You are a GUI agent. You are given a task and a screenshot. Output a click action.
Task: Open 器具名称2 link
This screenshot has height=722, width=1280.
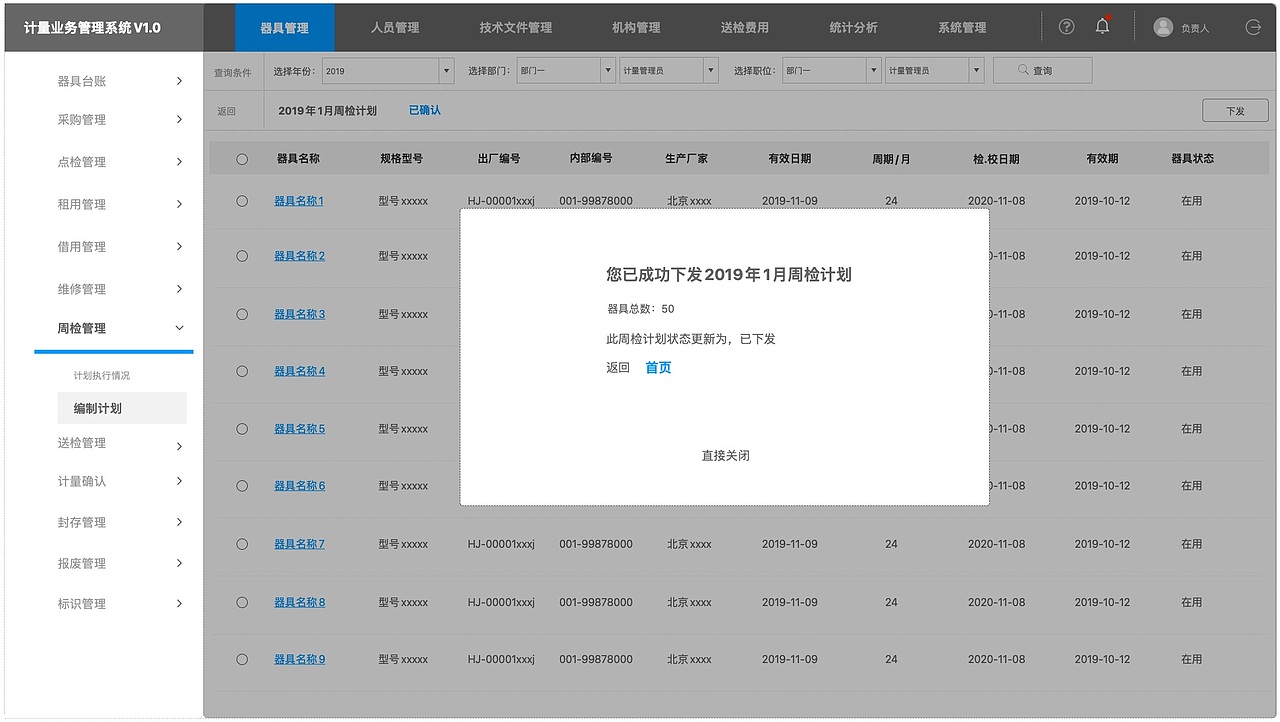tap(299, 256)
